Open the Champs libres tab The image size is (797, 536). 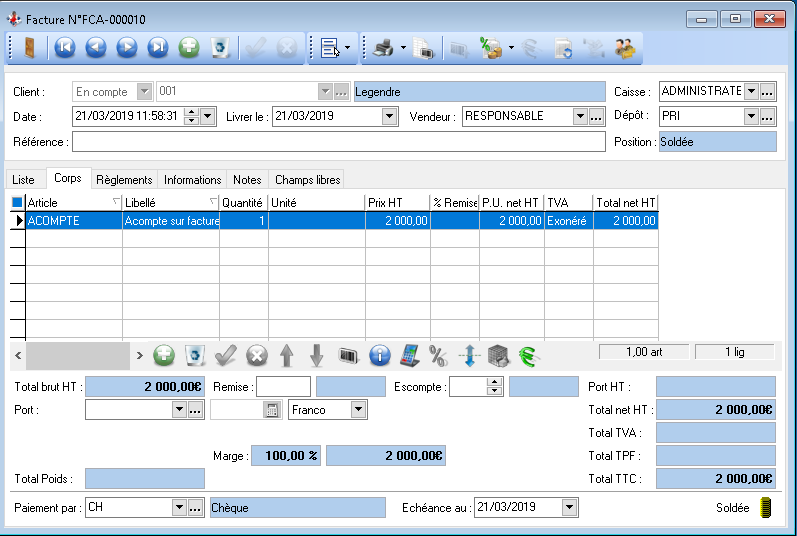[x=307, y=180]
